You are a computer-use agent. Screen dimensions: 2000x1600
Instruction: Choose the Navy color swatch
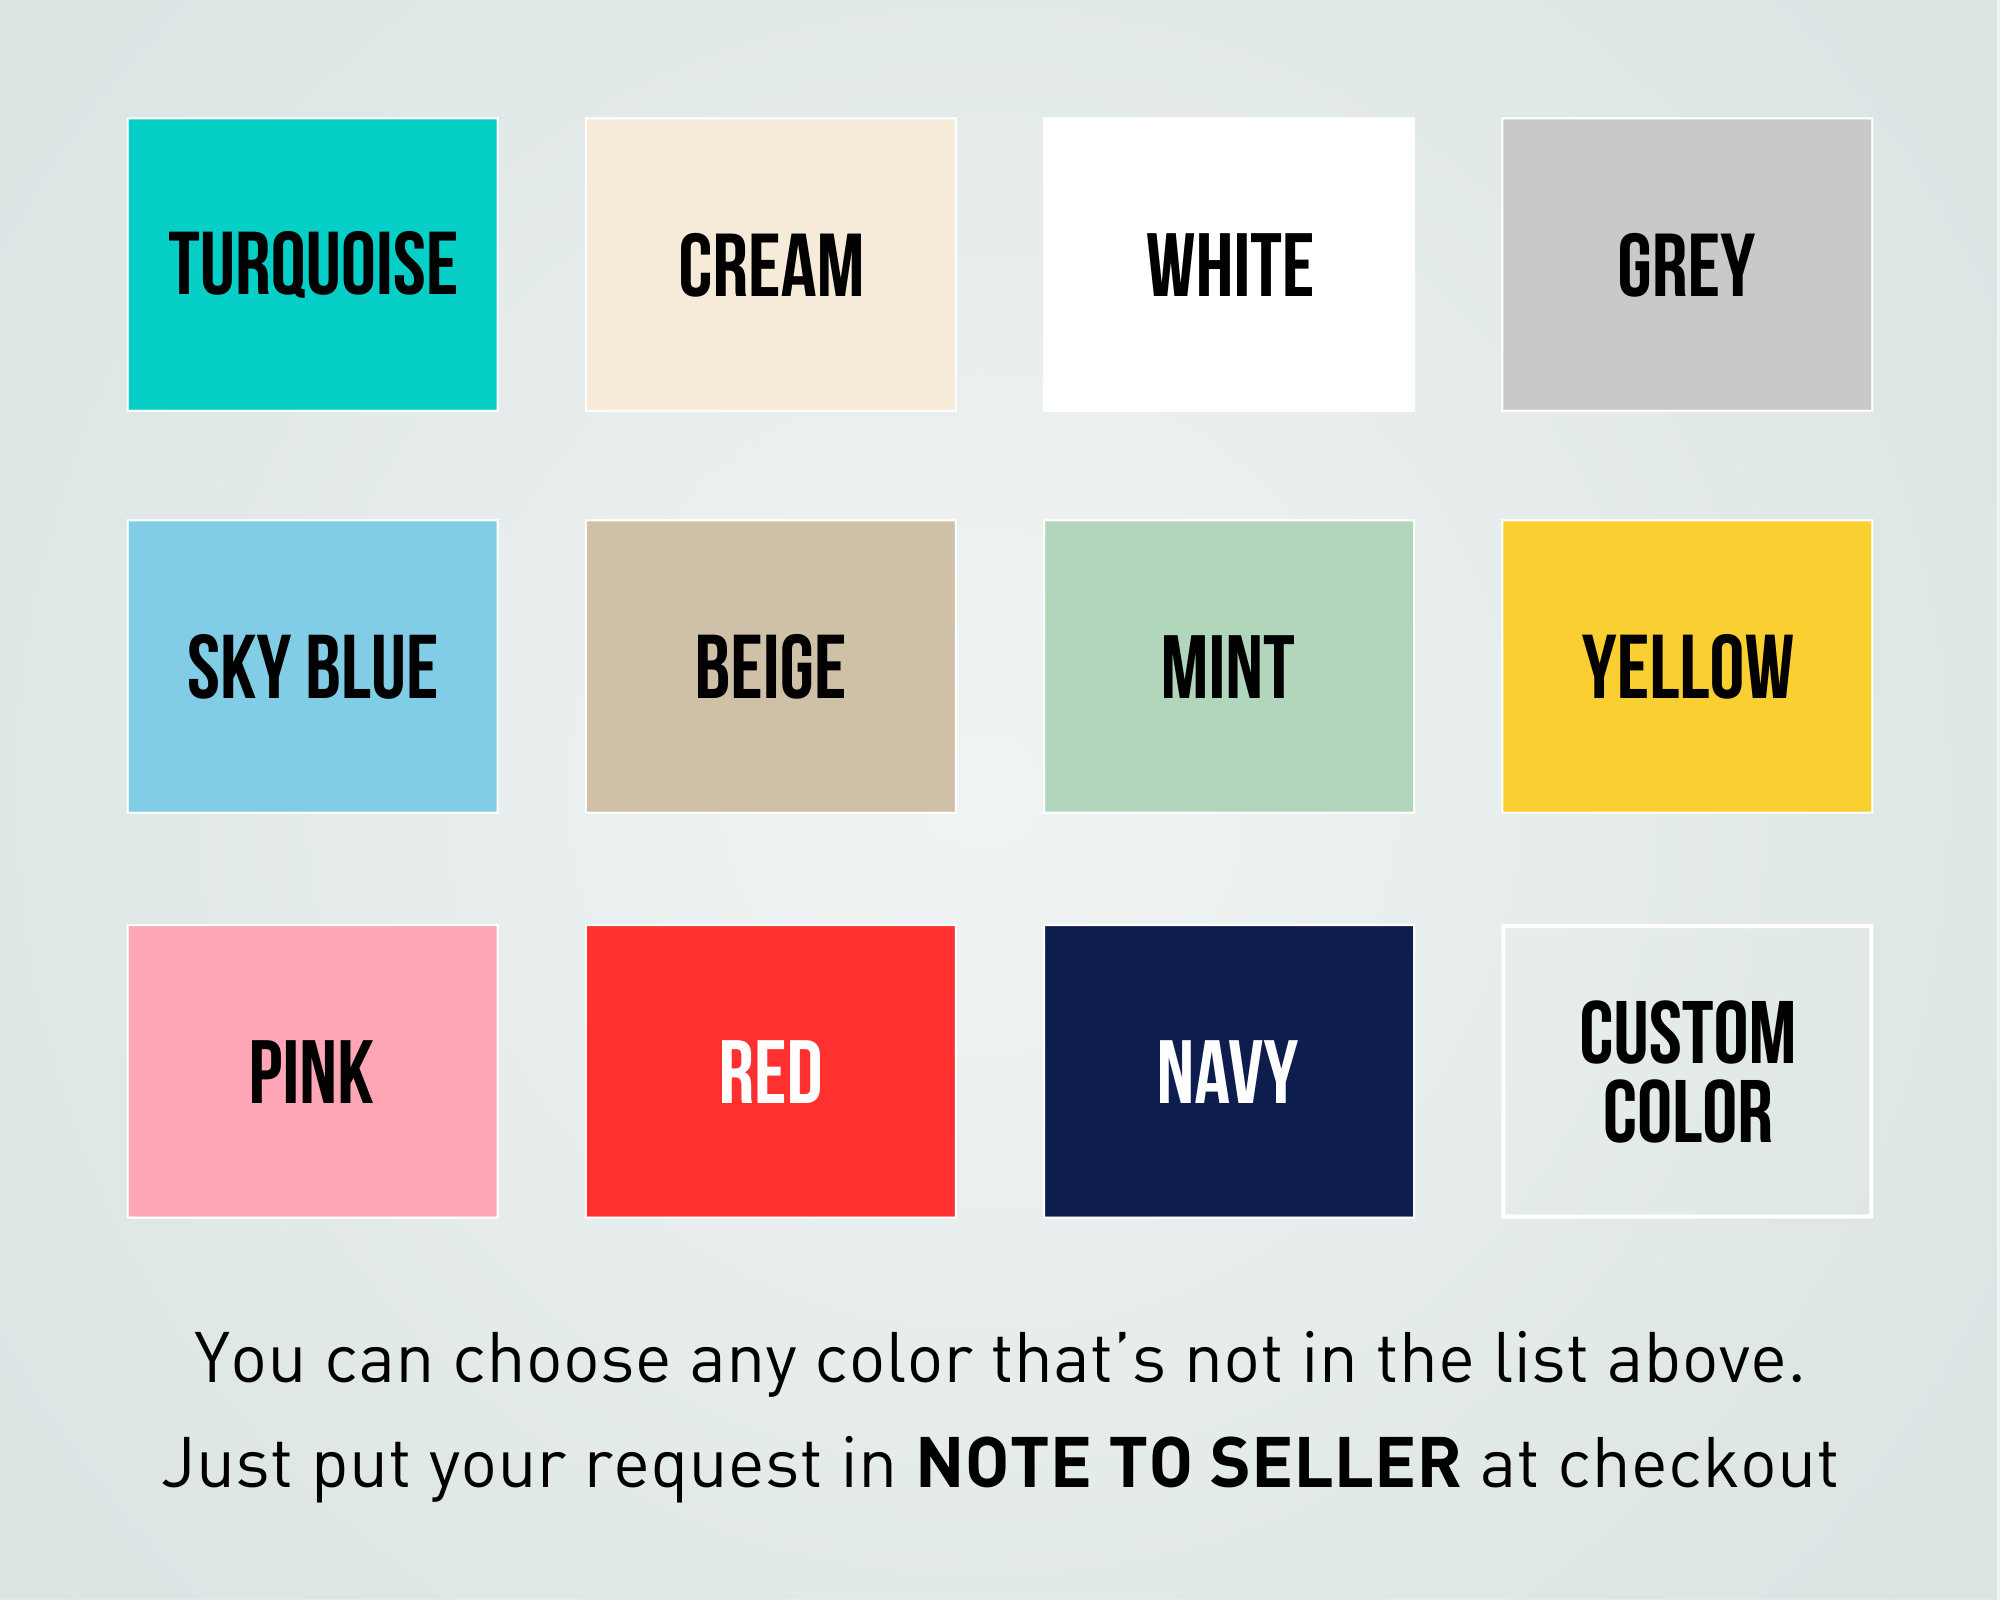click(1229, 1071)
